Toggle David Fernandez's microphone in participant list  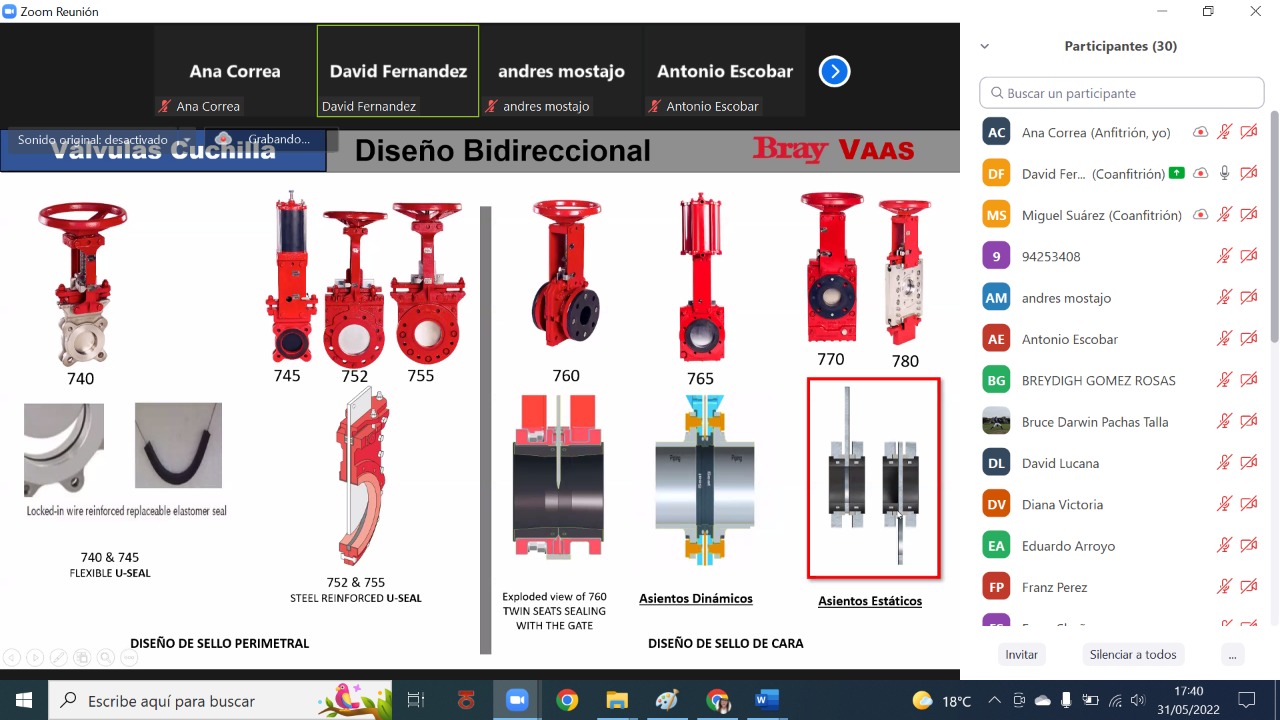[x=1224, y=173]
